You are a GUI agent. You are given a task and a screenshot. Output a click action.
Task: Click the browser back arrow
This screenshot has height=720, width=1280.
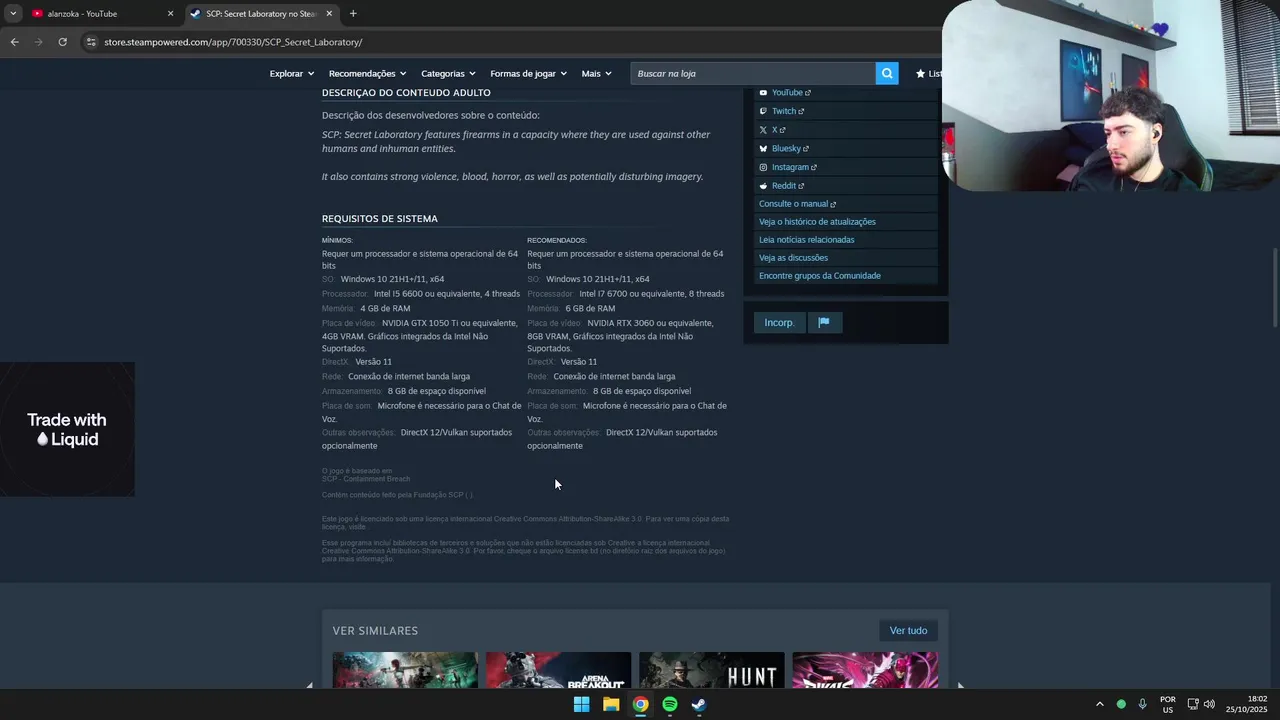click(x=14, y=42)
